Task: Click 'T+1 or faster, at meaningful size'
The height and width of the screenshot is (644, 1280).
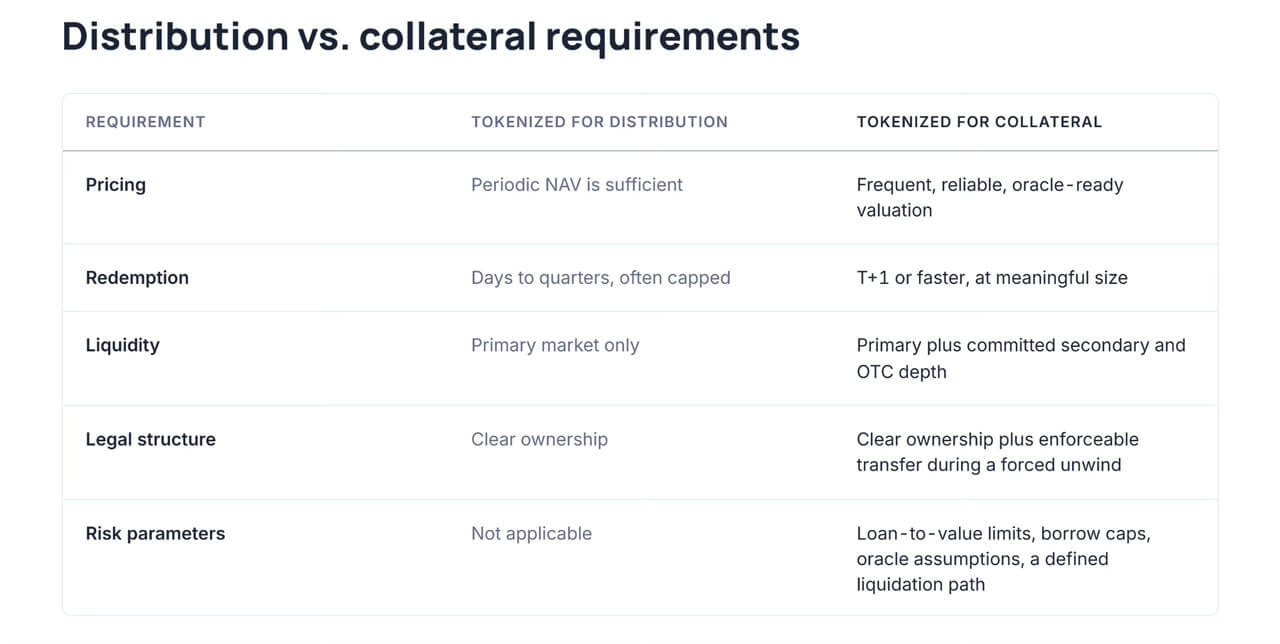Action: (x=992, y=278)
